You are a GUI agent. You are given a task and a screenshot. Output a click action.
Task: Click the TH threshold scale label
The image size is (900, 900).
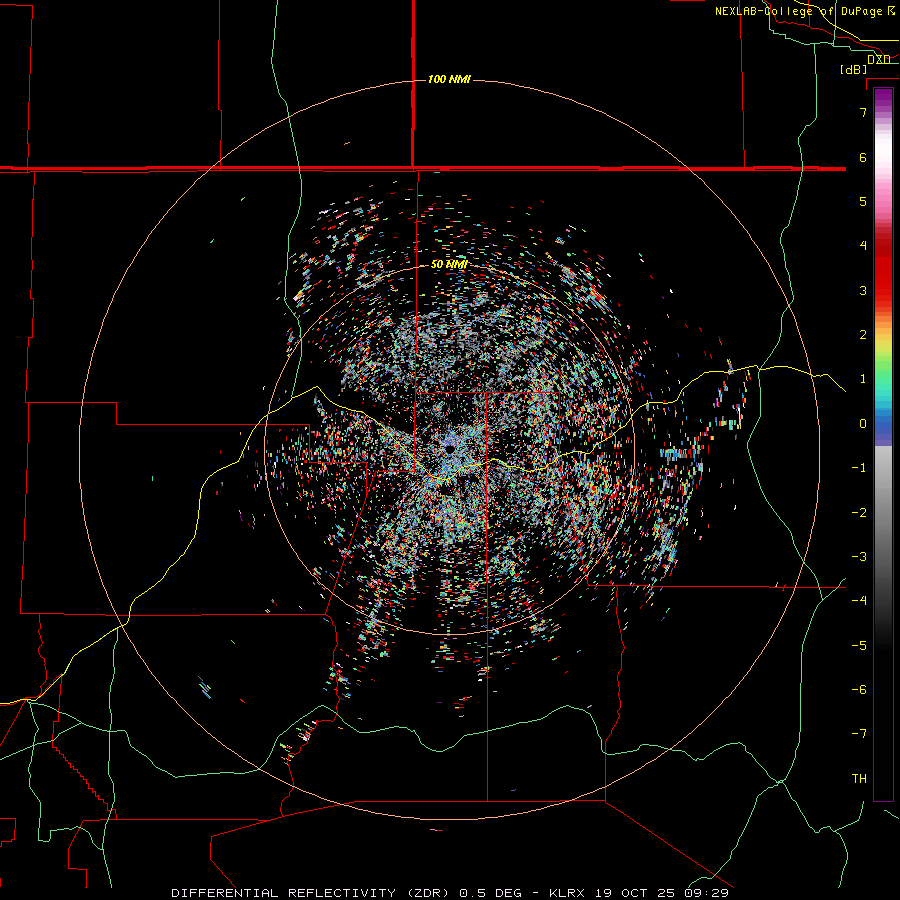[x=859, y=779]
